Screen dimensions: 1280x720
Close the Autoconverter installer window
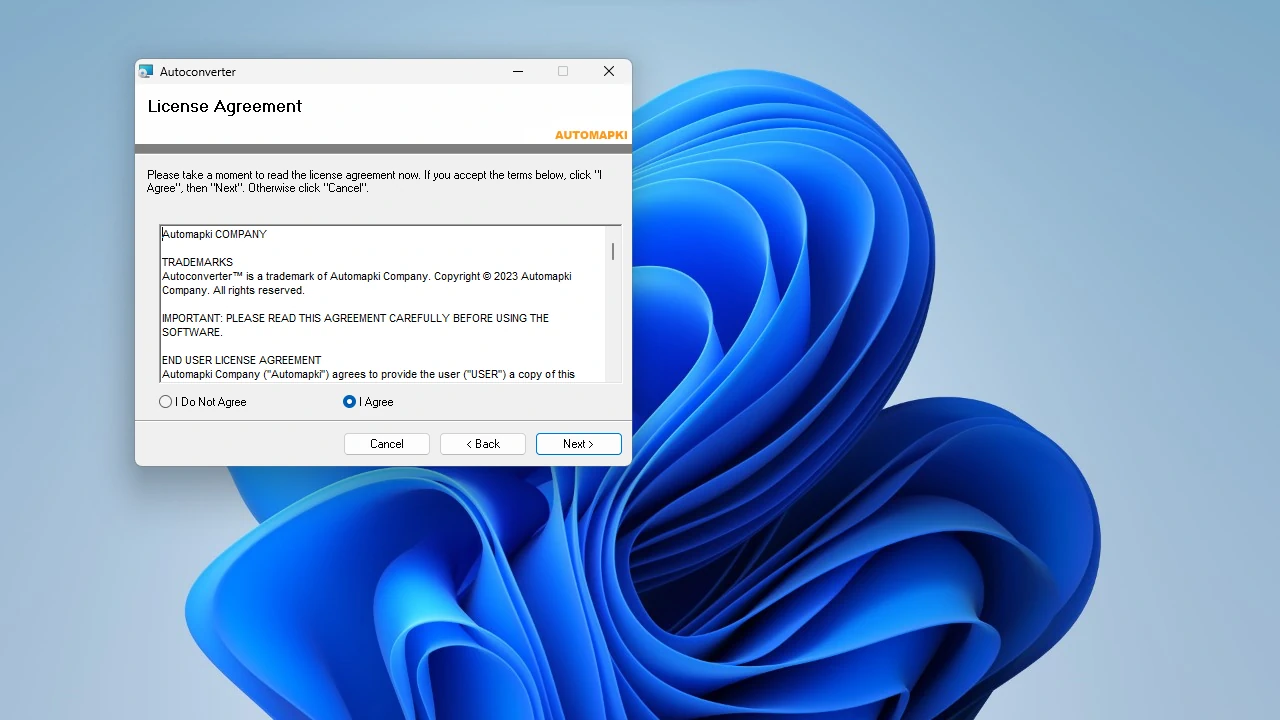click(x=609, y=72)
